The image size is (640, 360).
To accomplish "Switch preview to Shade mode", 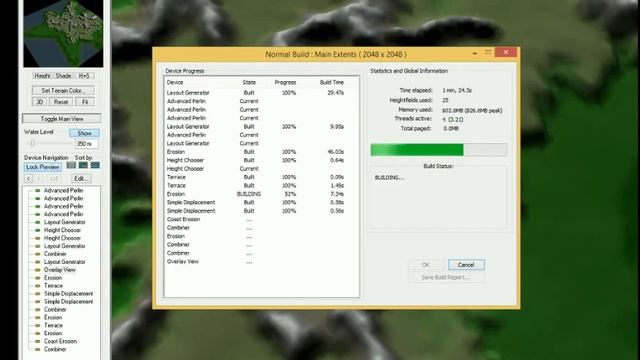I will pyautogui.click(x=63, y=76).
